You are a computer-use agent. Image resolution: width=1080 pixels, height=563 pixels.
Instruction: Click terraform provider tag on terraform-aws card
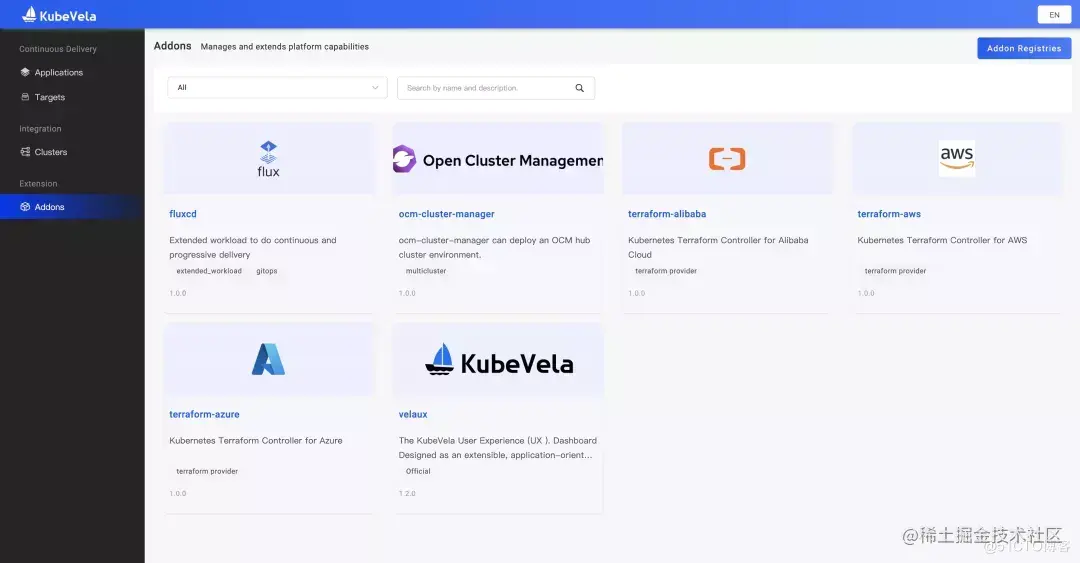(895, 271)
